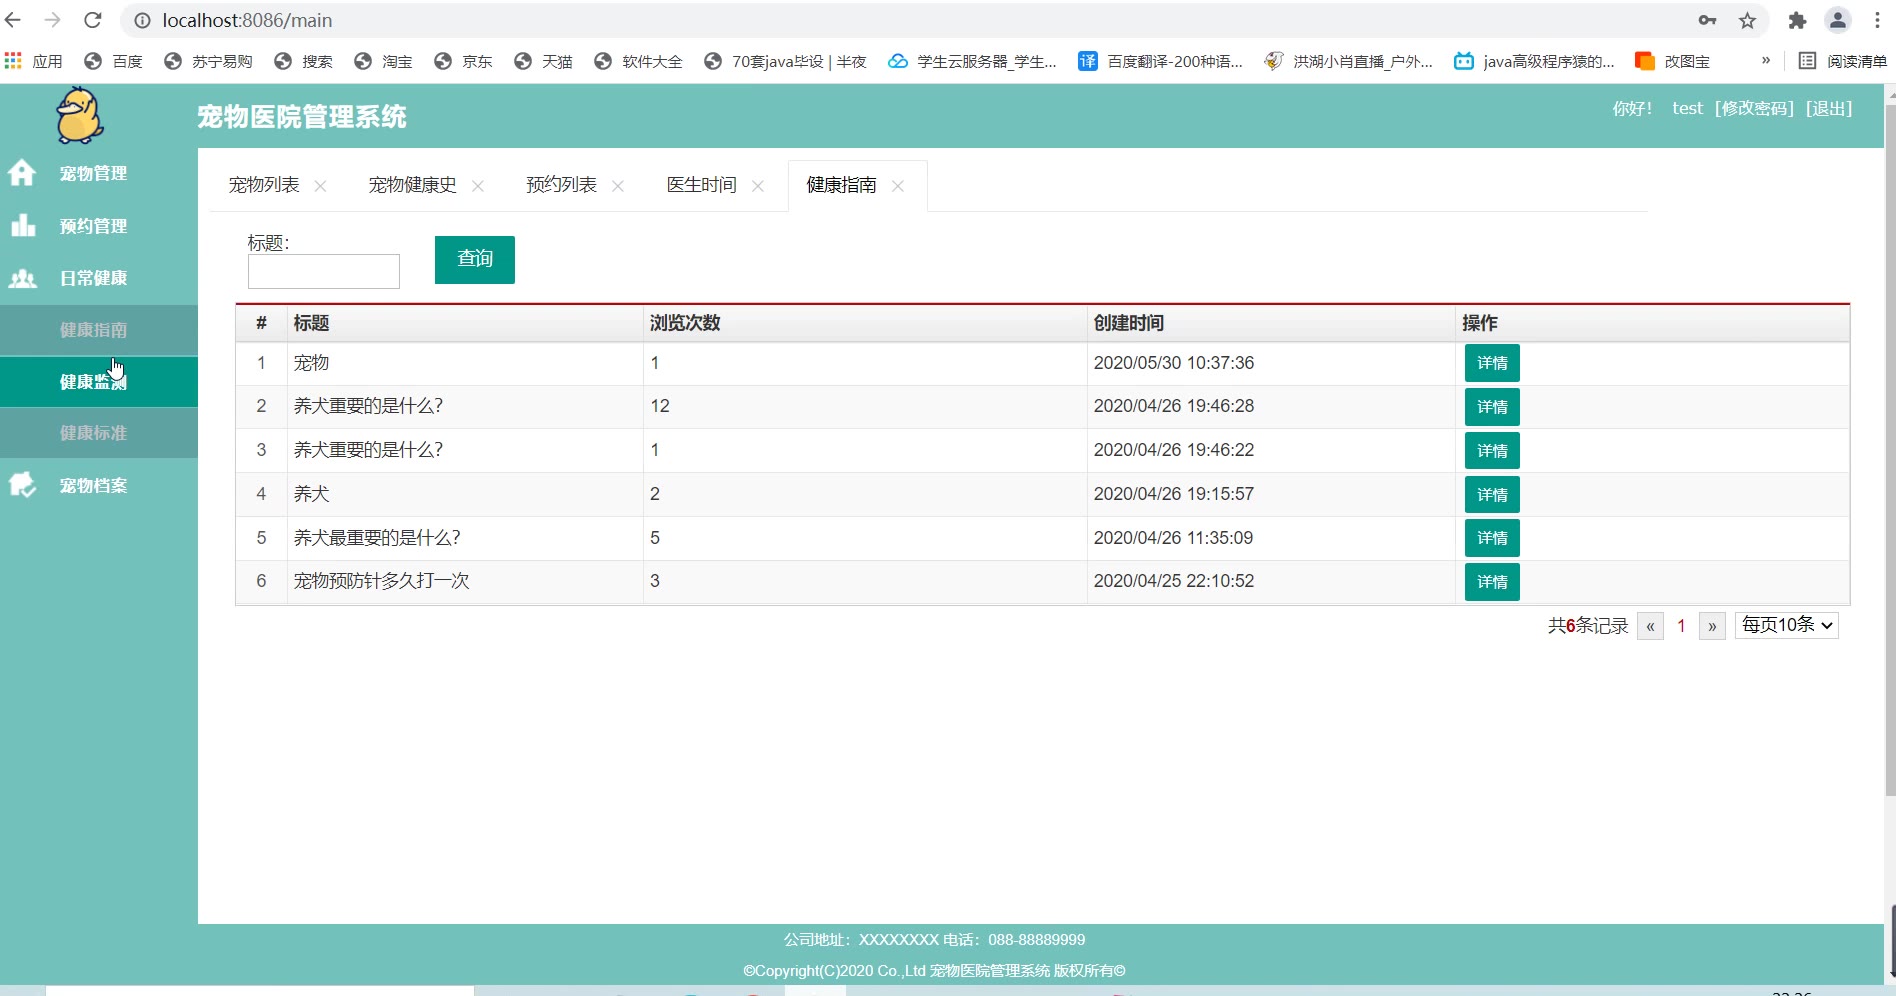The width and height of the screenshot is (1896, 996).
Task: Open the 70套java毕设 bookmark
Action: point(785,61)
